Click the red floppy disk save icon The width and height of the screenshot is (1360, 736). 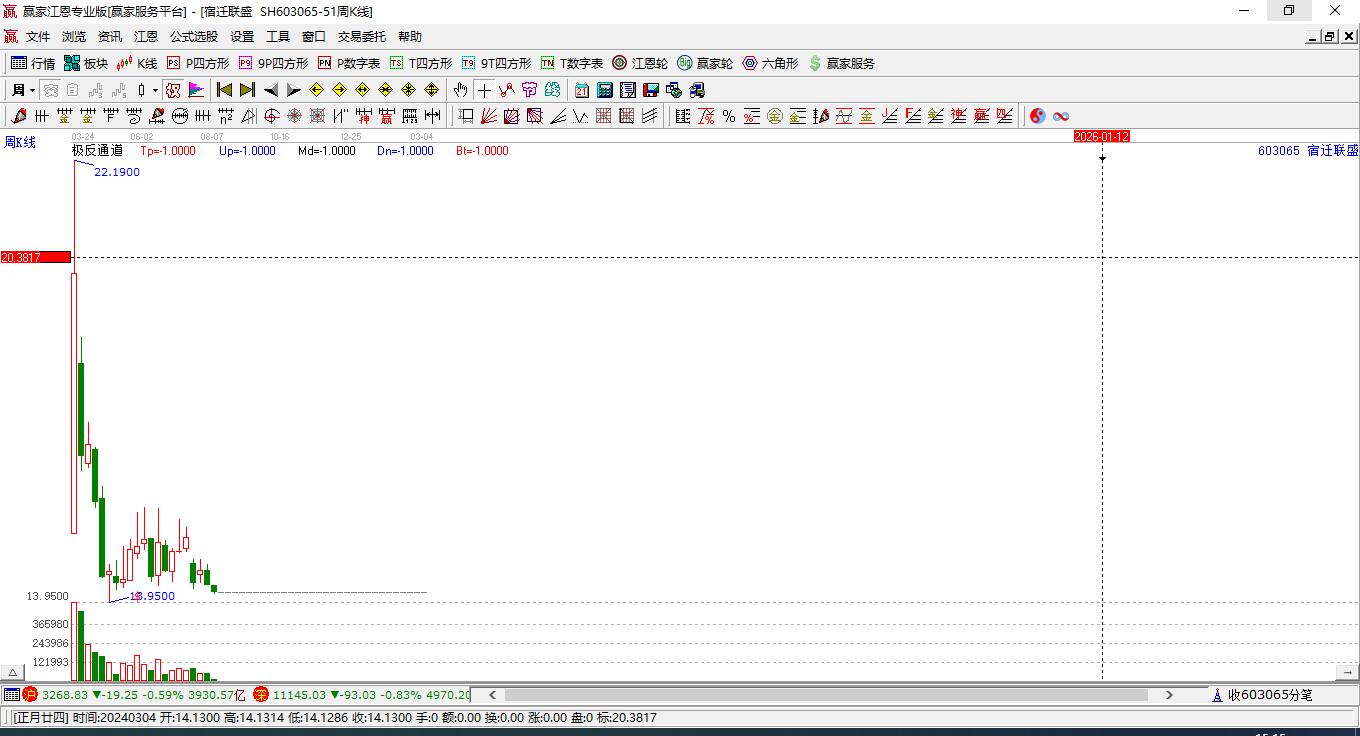pos(651,90)
